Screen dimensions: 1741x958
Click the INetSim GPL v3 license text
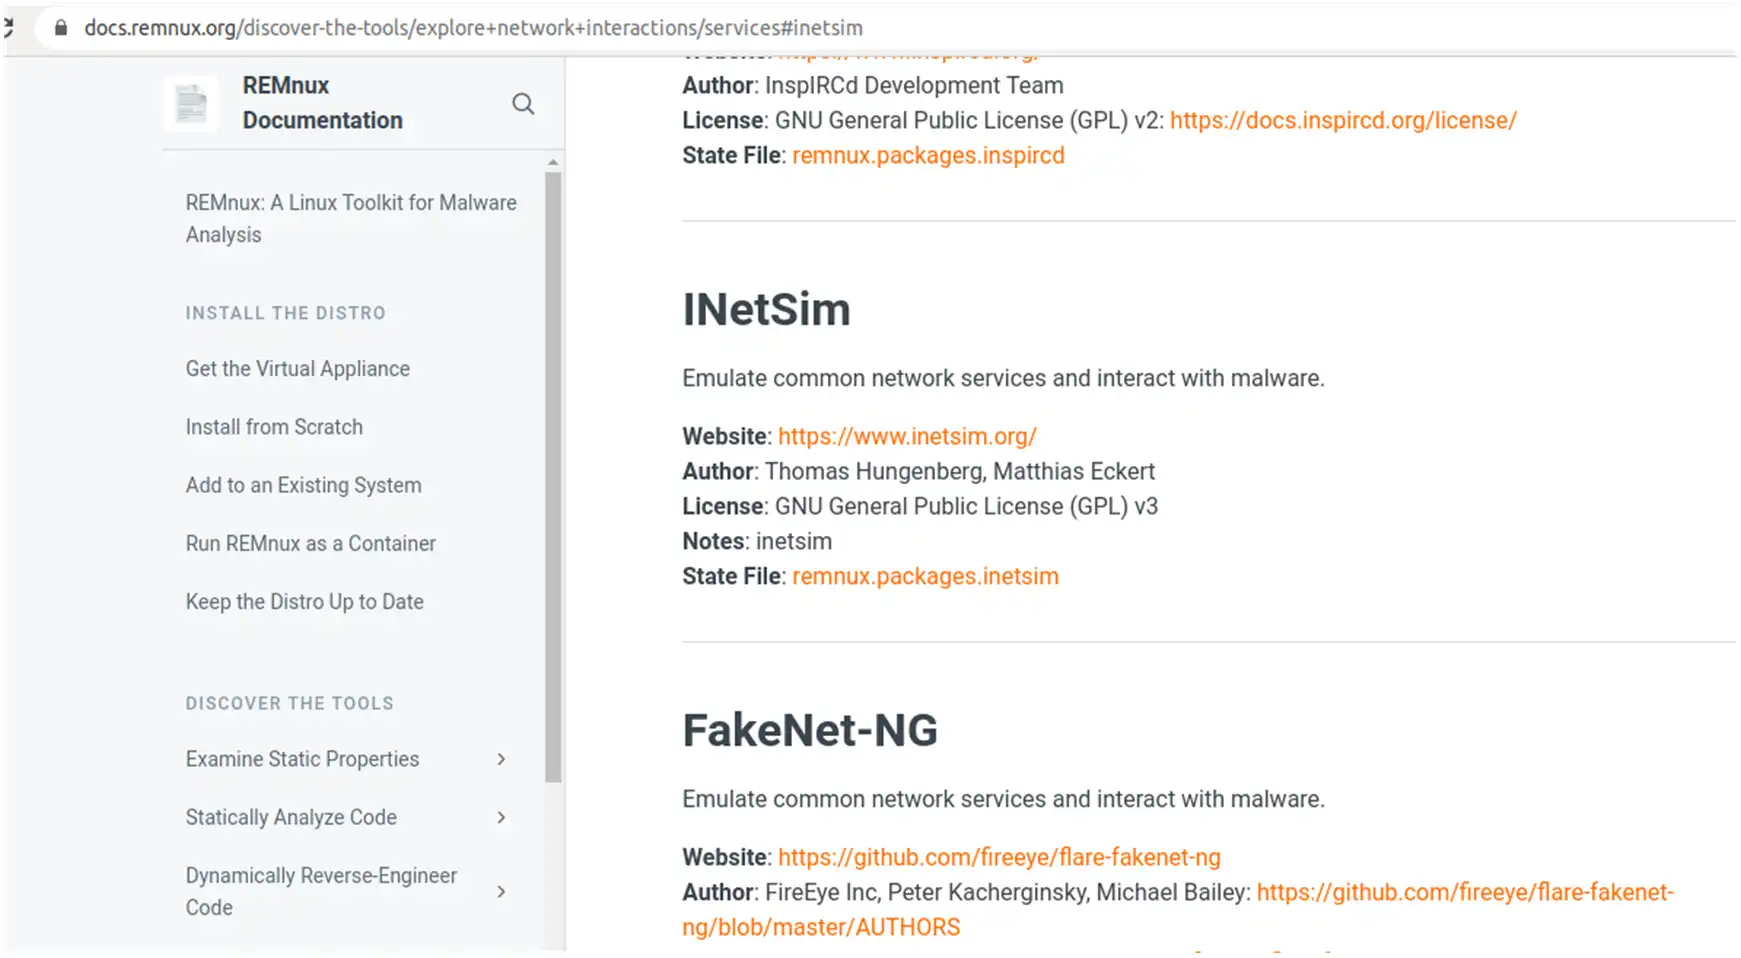point(966,507)
